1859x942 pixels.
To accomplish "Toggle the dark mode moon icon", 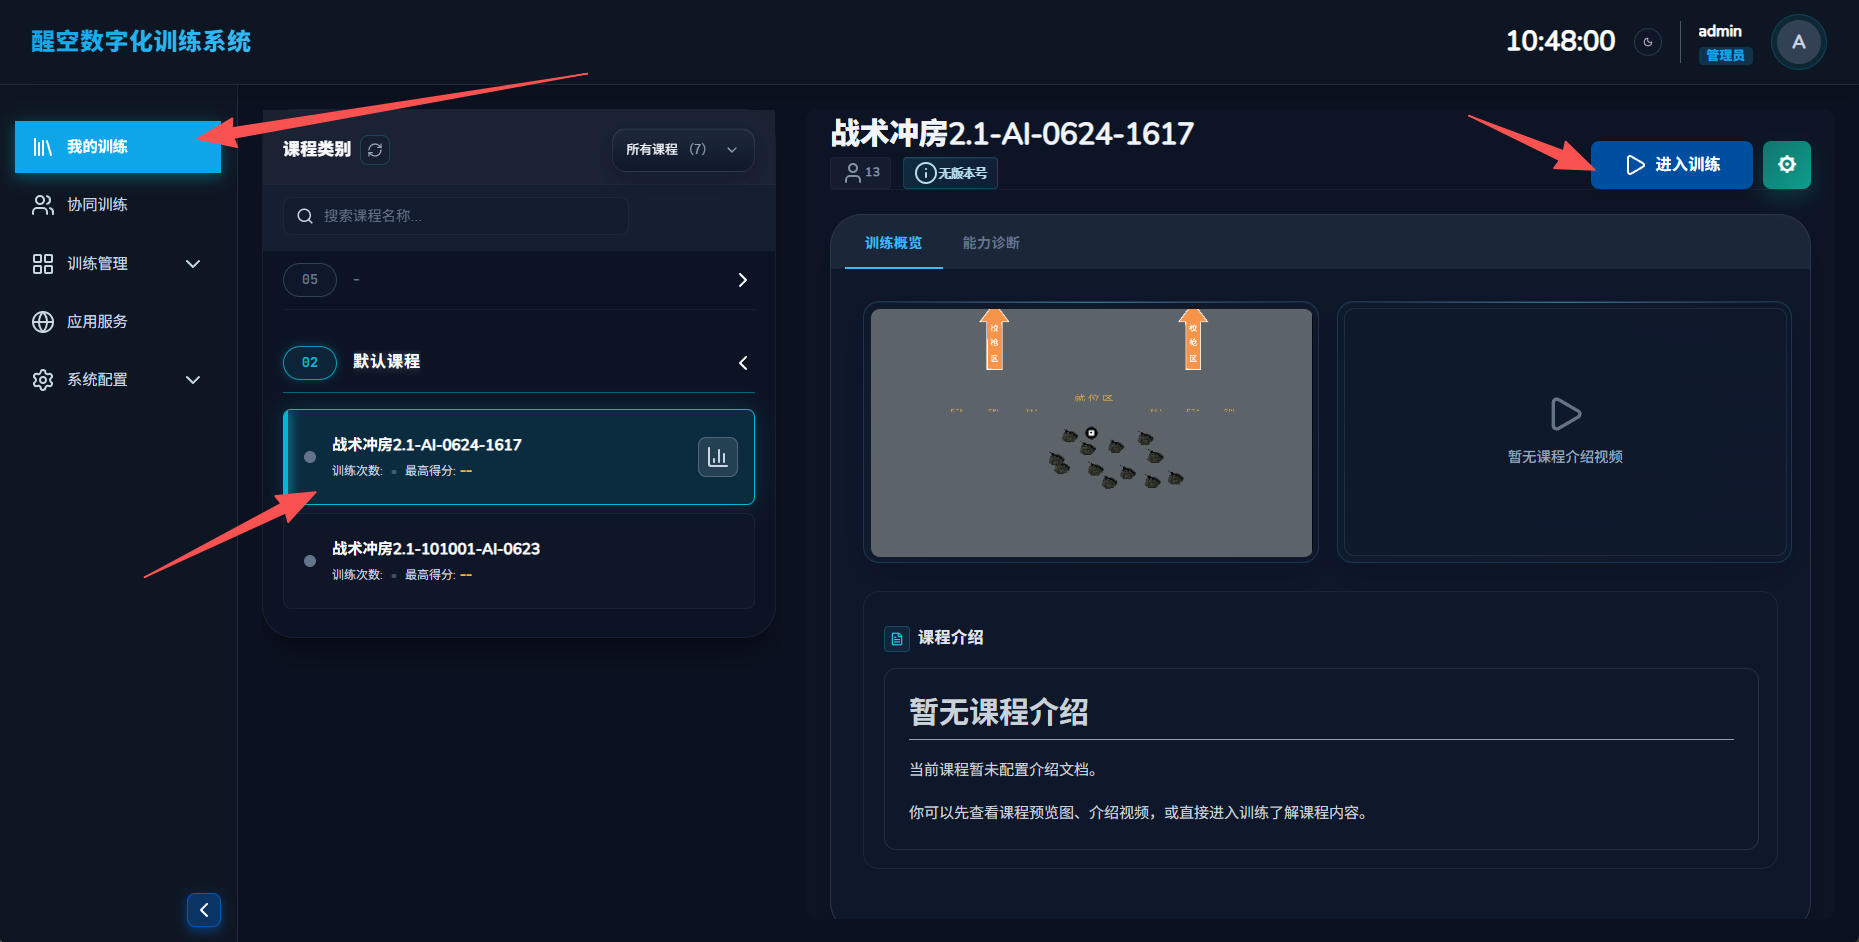I will [1648, 42].
